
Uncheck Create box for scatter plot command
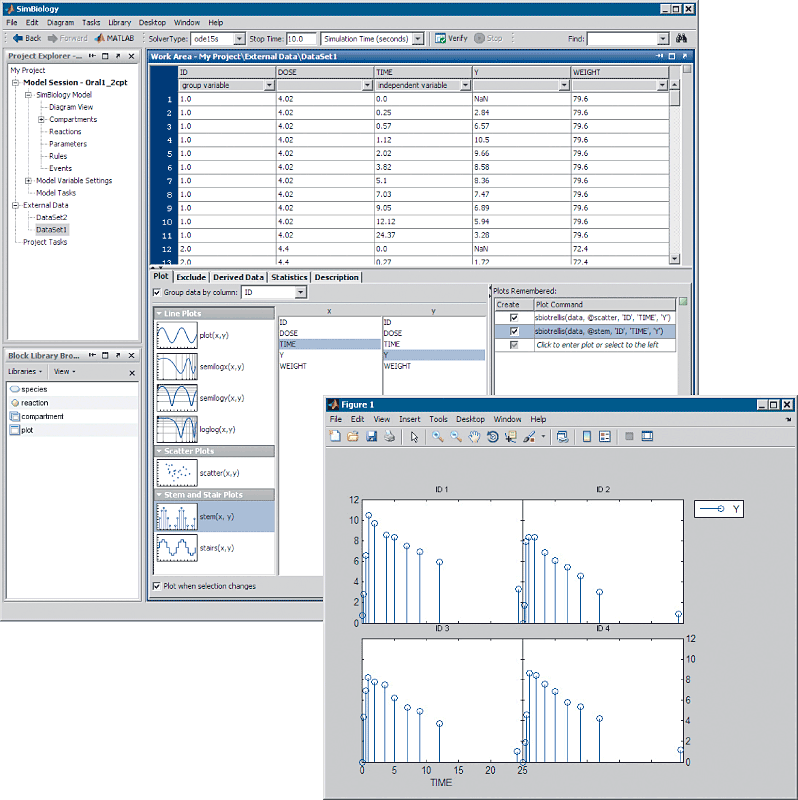[514, 317]
